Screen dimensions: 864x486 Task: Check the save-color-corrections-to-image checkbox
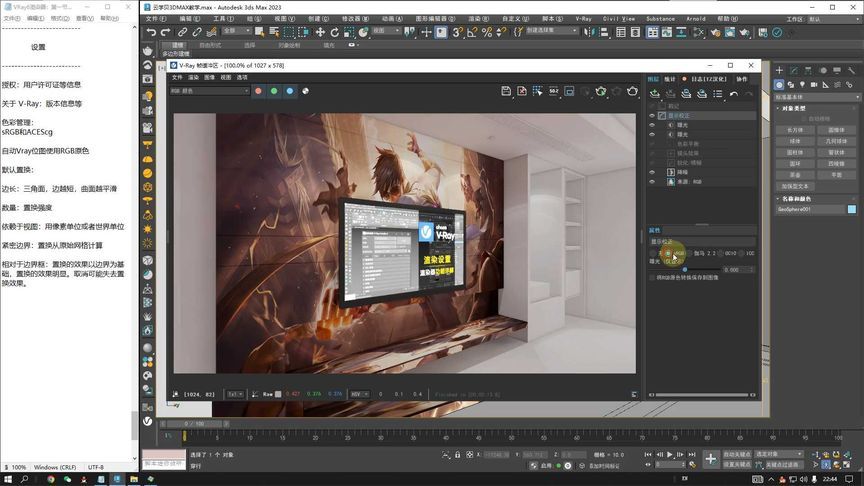pyautogui.click(x=653, y=278)
